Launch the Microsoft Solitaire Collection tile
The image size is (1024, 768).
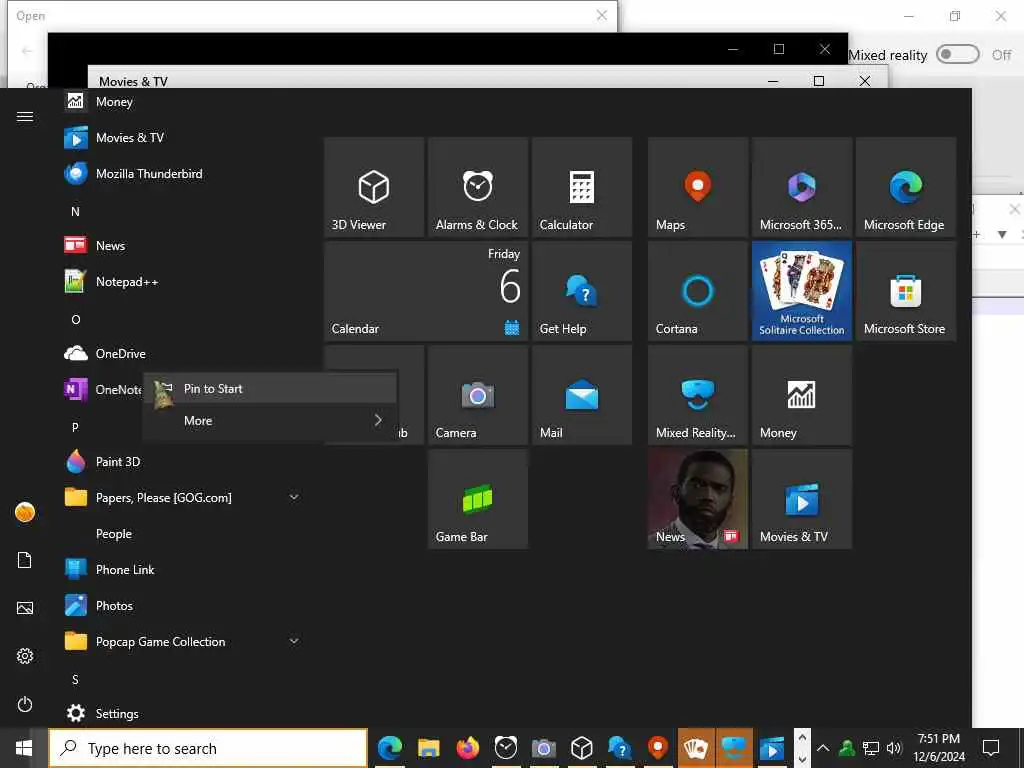[801, 291]
